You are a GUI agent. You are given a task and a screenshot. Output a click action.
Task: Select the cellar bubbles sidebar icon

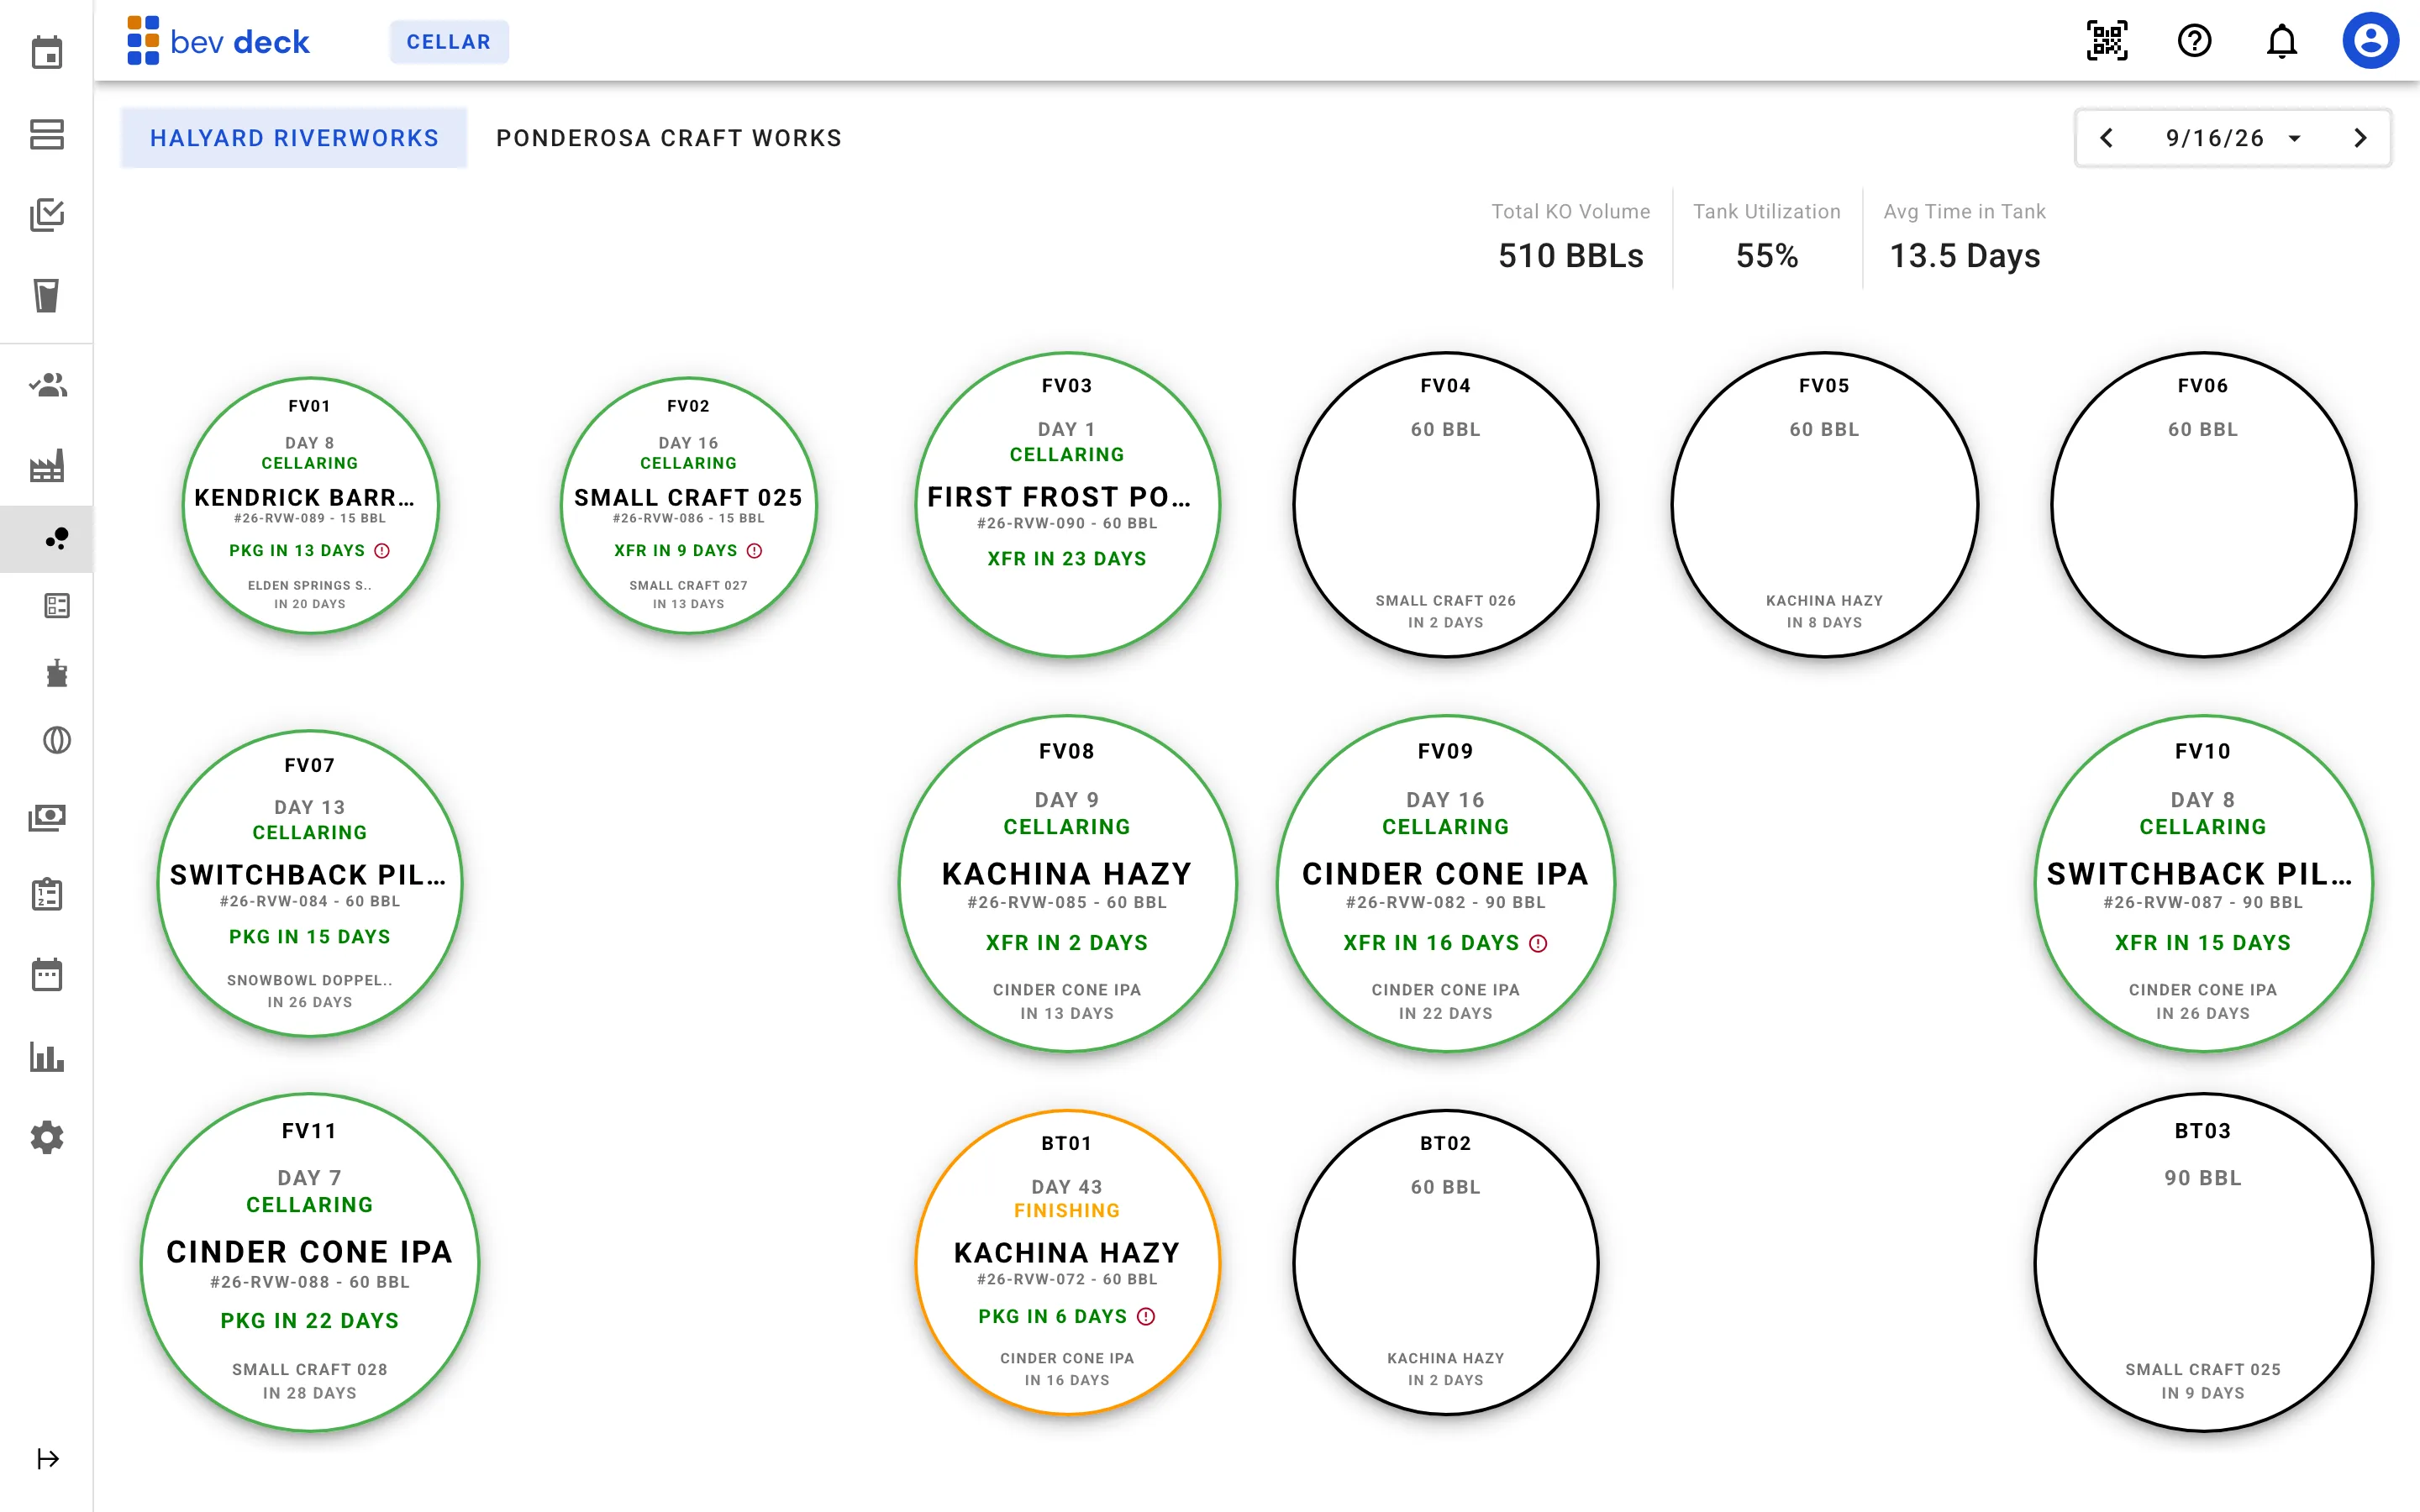[57, 539]
